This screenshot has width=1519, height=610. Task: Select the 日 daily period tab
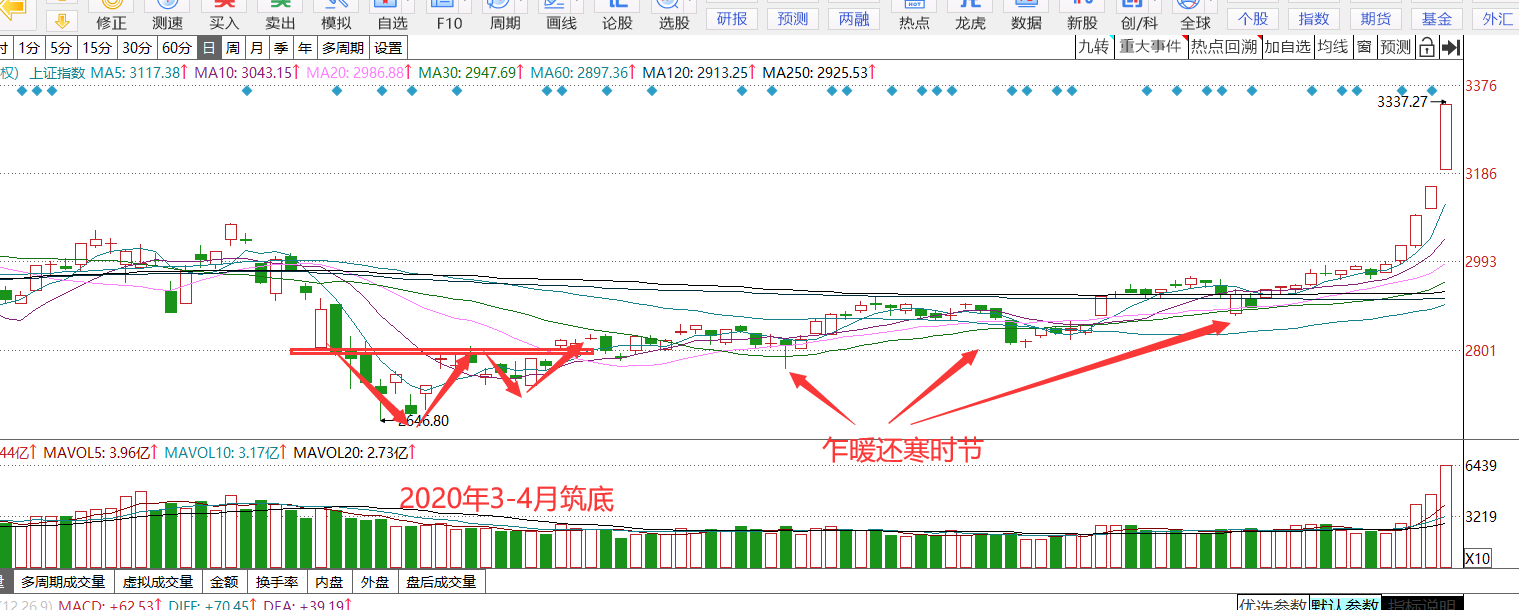209,47
